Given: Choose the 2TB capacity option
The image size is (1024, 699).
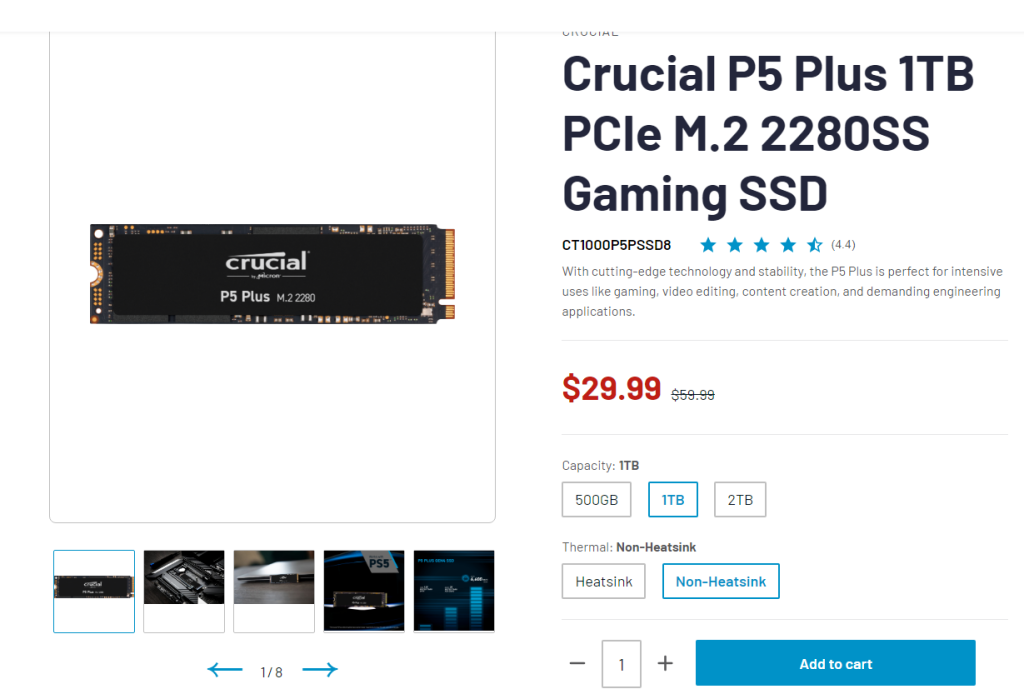Looking at the screenshot, I should (x=740, y=500).
